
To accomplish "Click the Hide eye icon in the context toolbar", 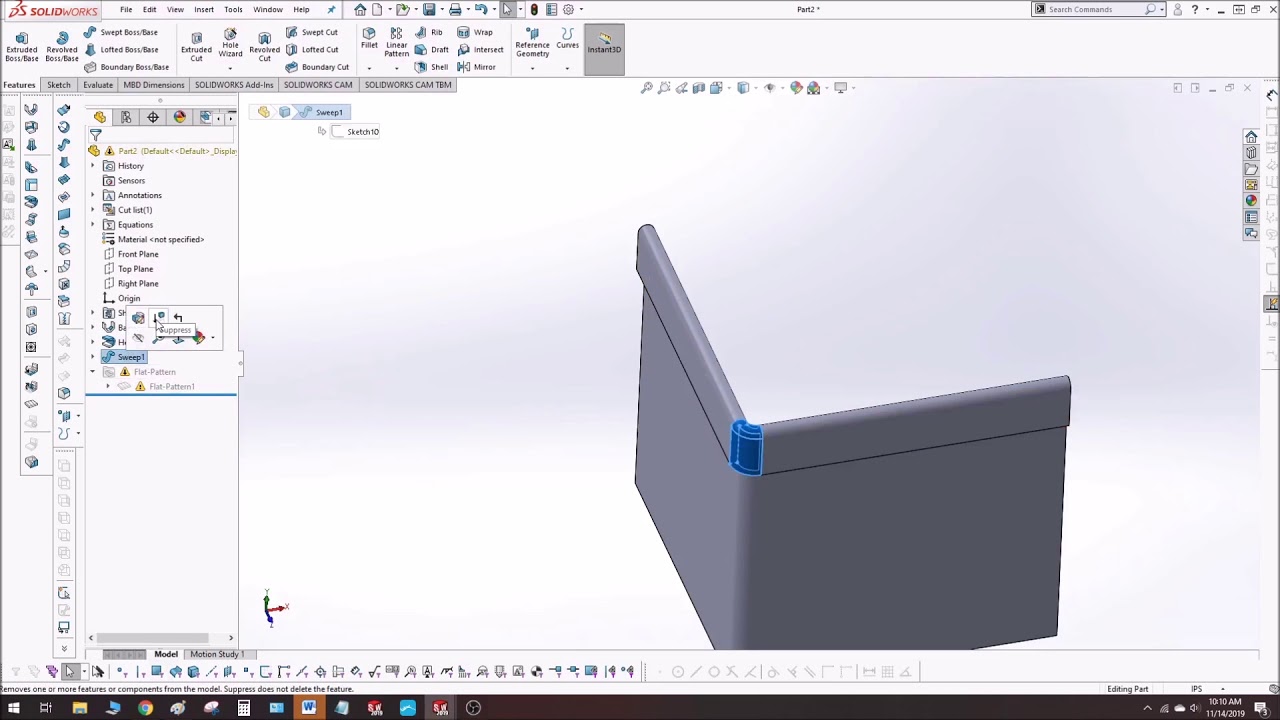I will 138,338.
